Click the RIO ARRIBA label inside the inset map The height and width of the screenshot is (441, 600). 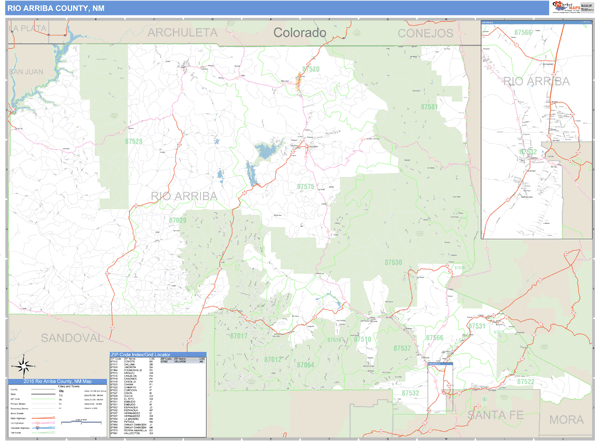[x=538, y=80]
